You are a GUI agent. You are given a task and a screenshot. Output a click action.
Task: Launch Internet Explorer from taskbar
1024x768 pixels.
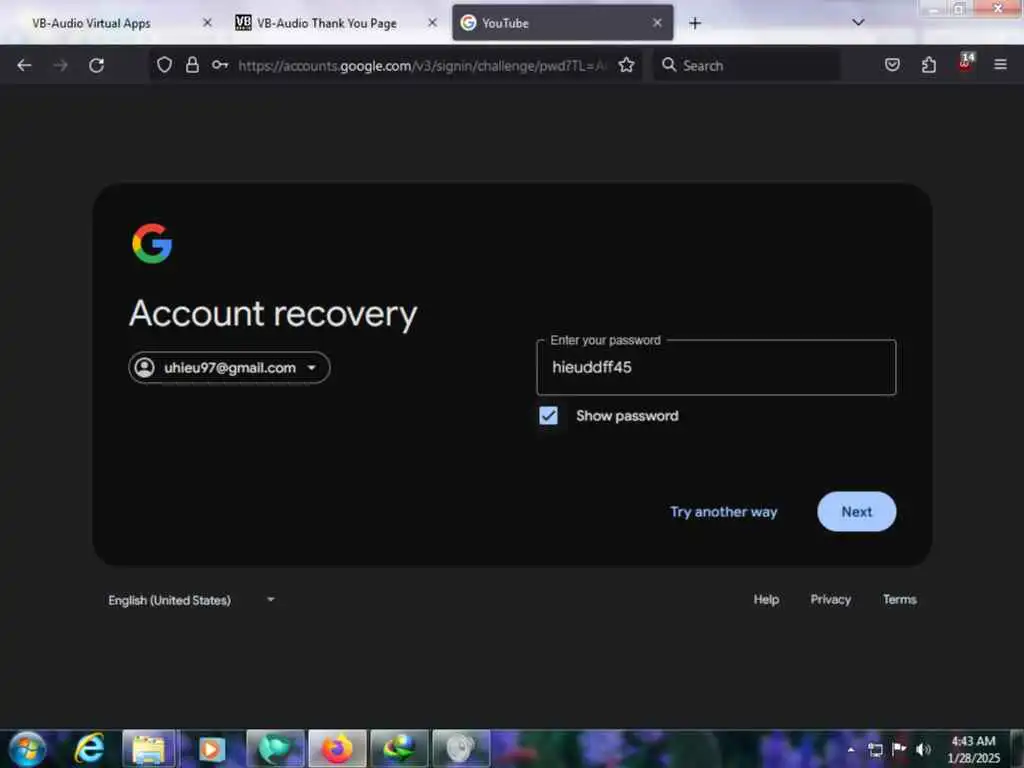[x=89, y=748]
